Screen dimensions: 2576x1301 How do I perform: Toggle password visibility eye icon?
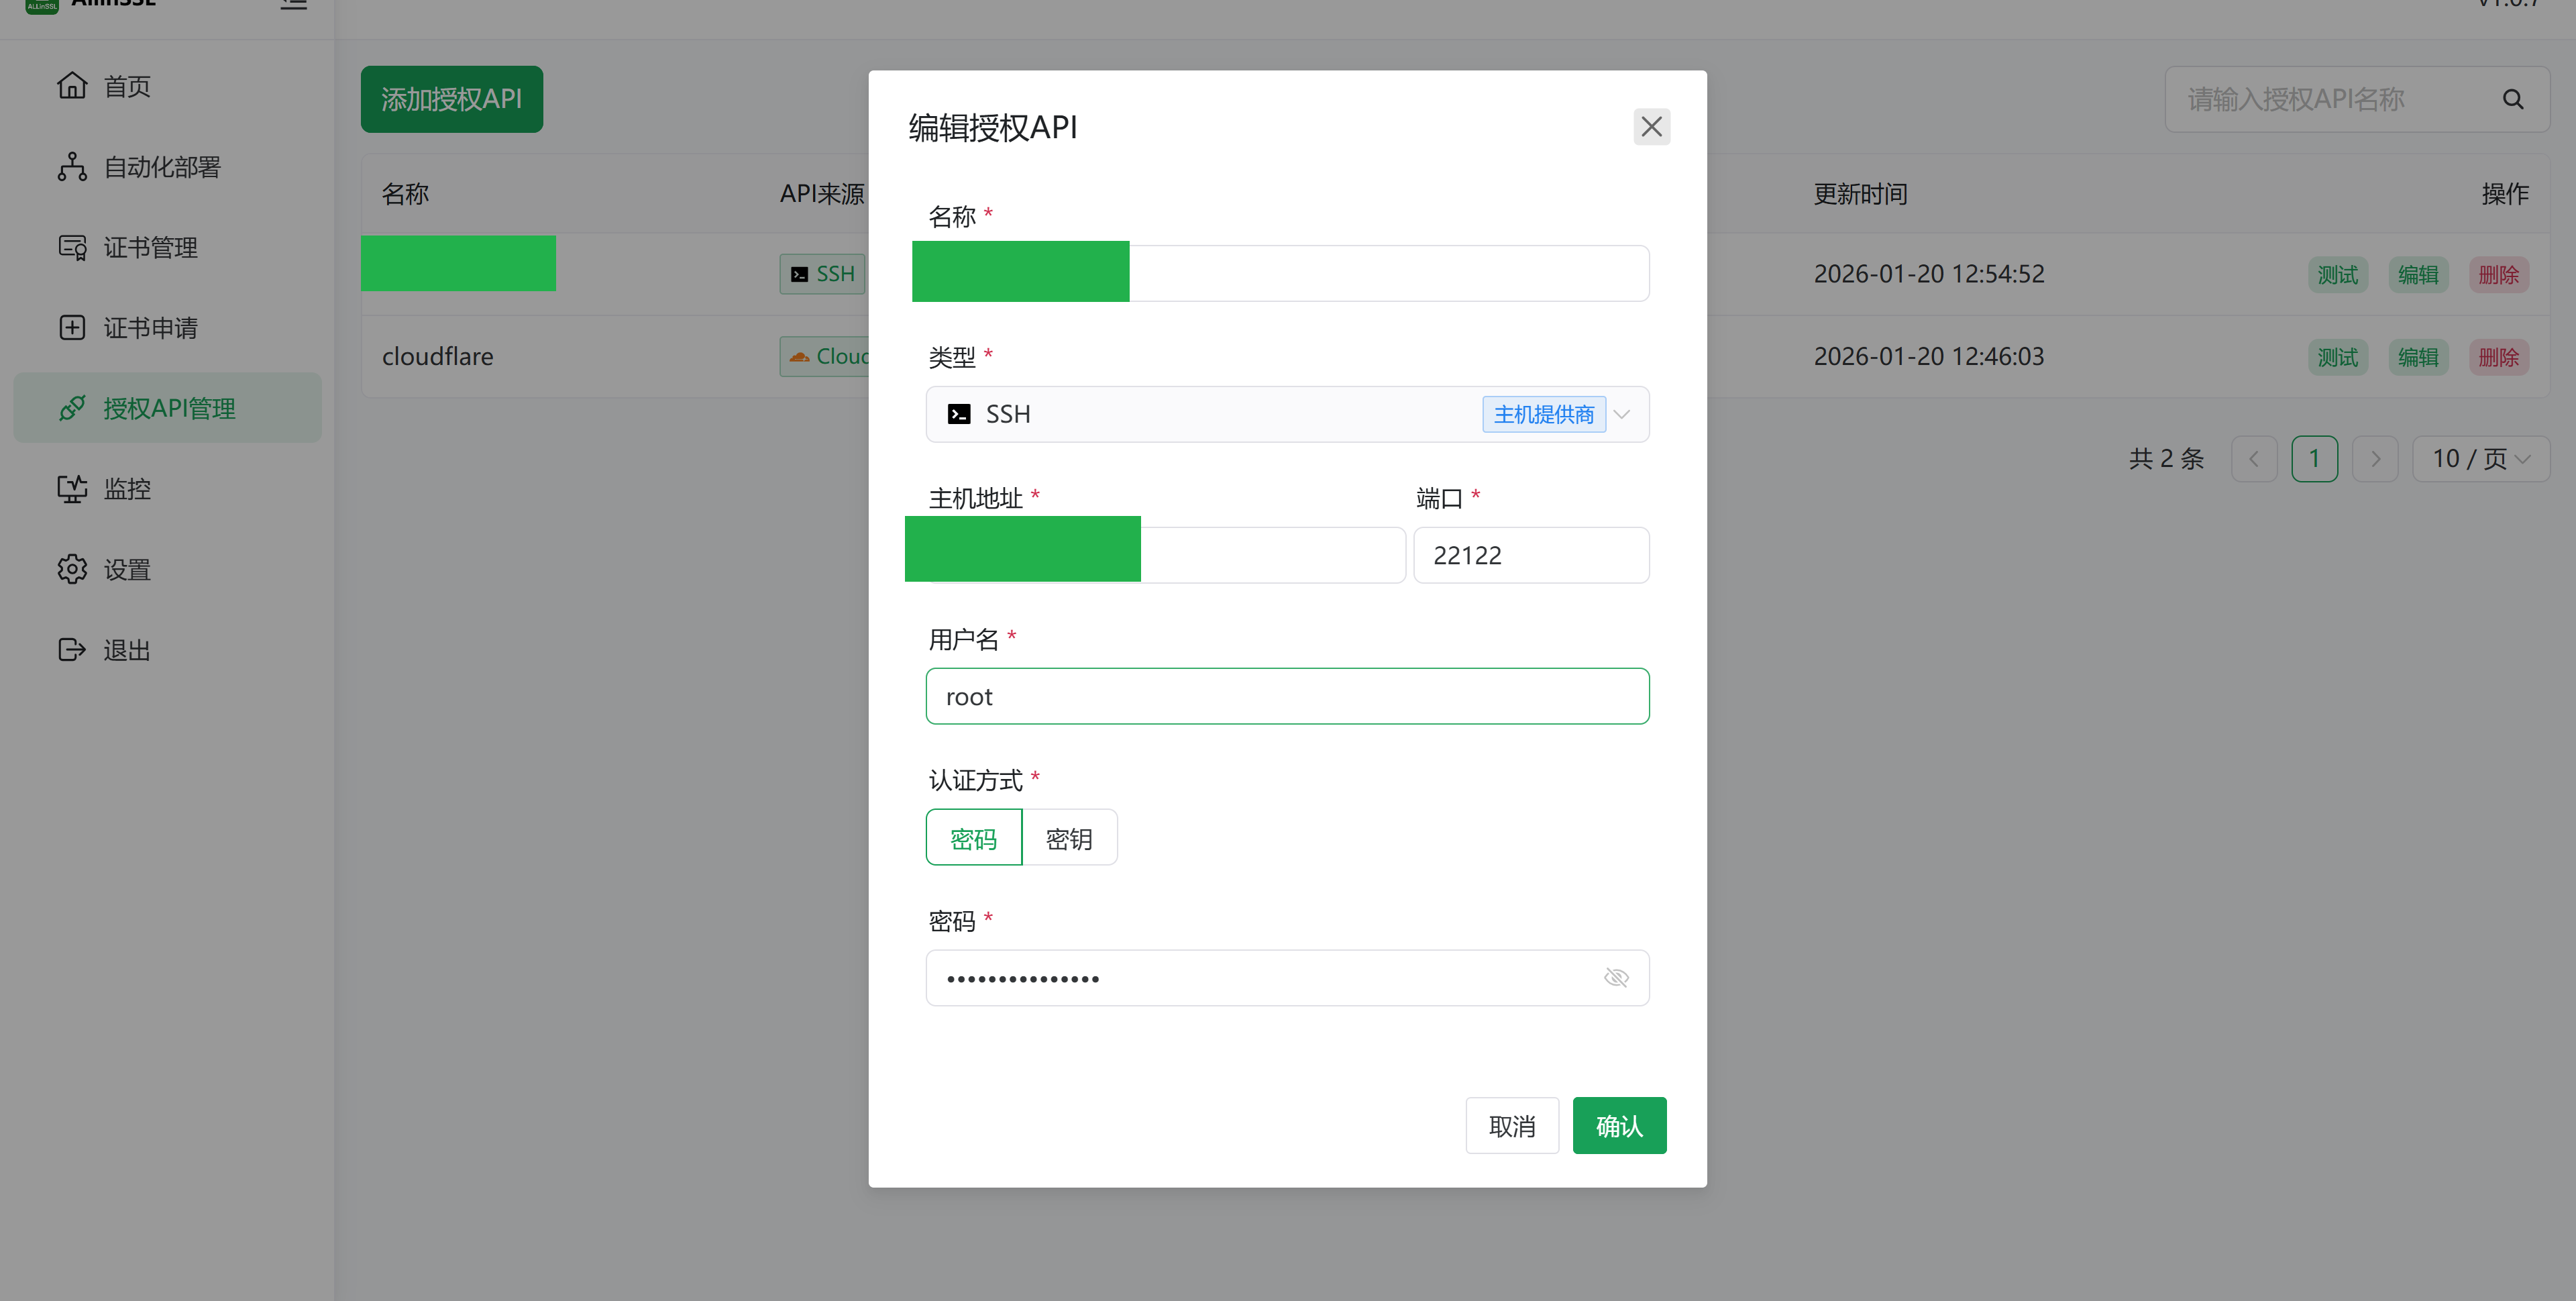1616,977
